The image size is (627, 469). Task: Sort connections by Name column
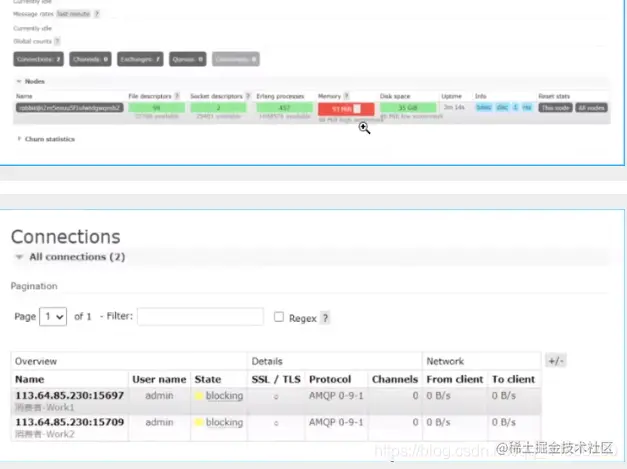tap(30, 379)
